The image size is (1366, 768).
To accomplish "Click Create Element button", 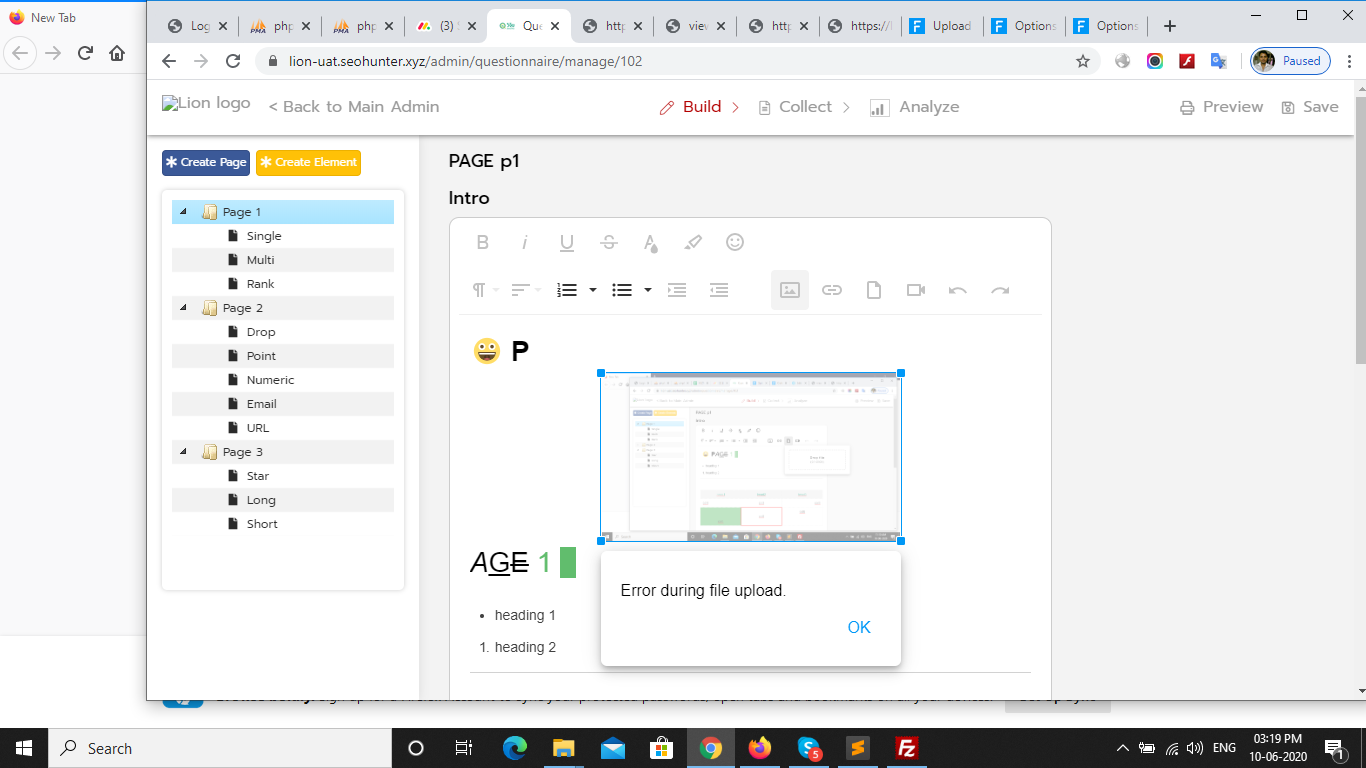I will point(308,162).
